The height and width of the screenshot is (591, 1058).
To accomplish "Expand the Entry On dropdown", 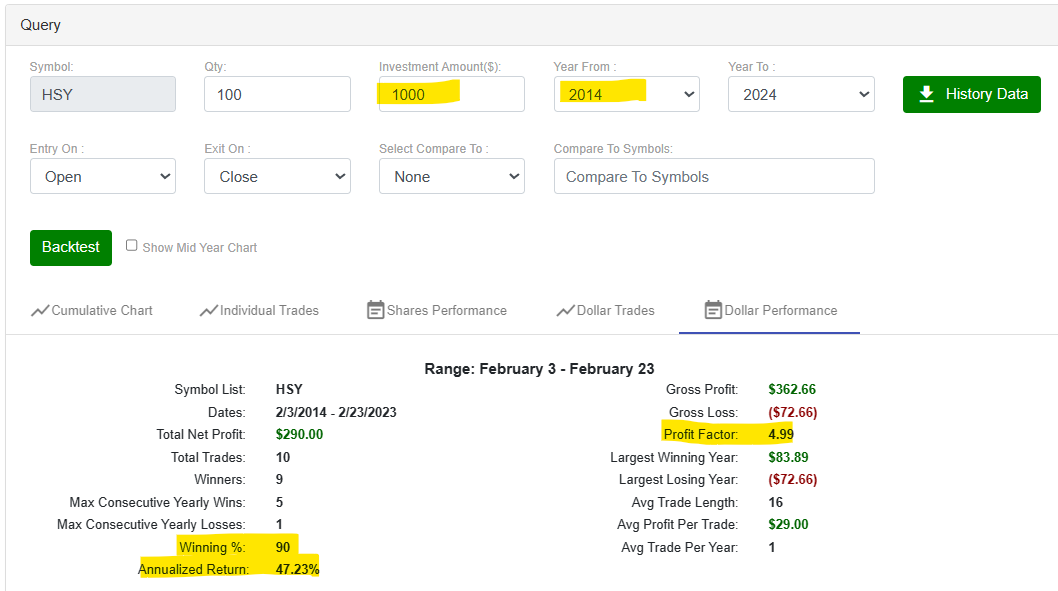I will [103, 176].
